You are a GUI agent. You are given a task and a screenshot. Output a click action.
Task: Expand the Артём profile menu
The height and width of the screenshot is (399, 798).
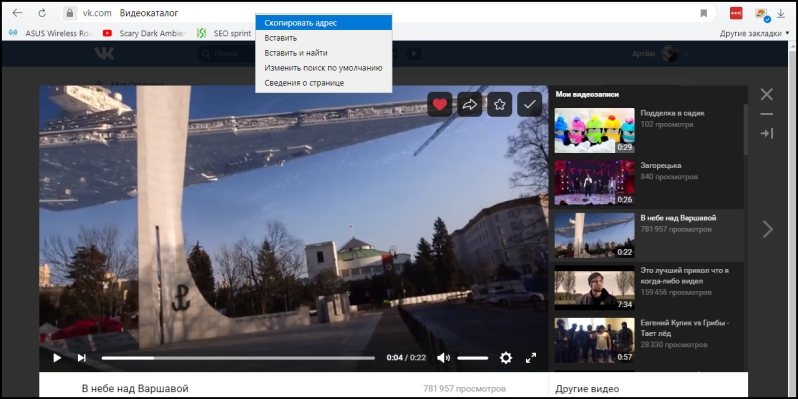[660, 53]
